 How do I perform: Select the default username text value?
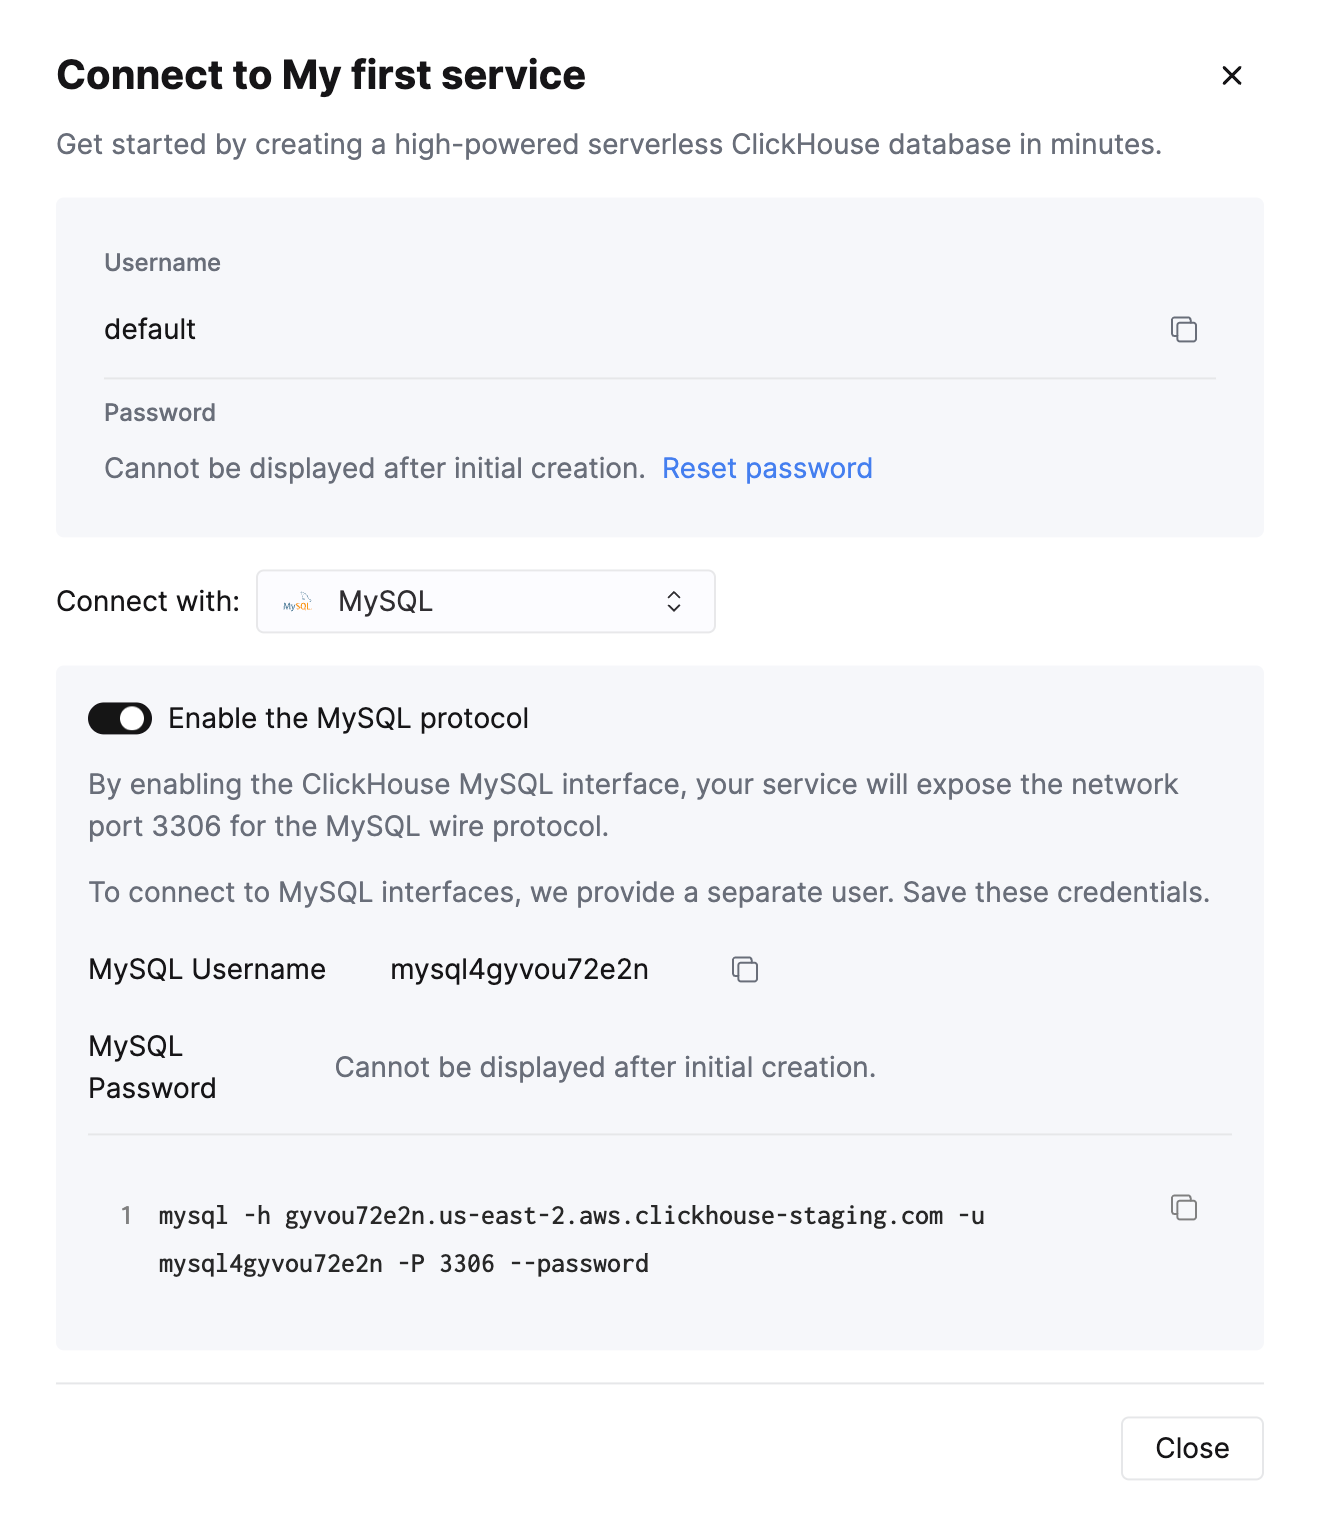[150, 329]
